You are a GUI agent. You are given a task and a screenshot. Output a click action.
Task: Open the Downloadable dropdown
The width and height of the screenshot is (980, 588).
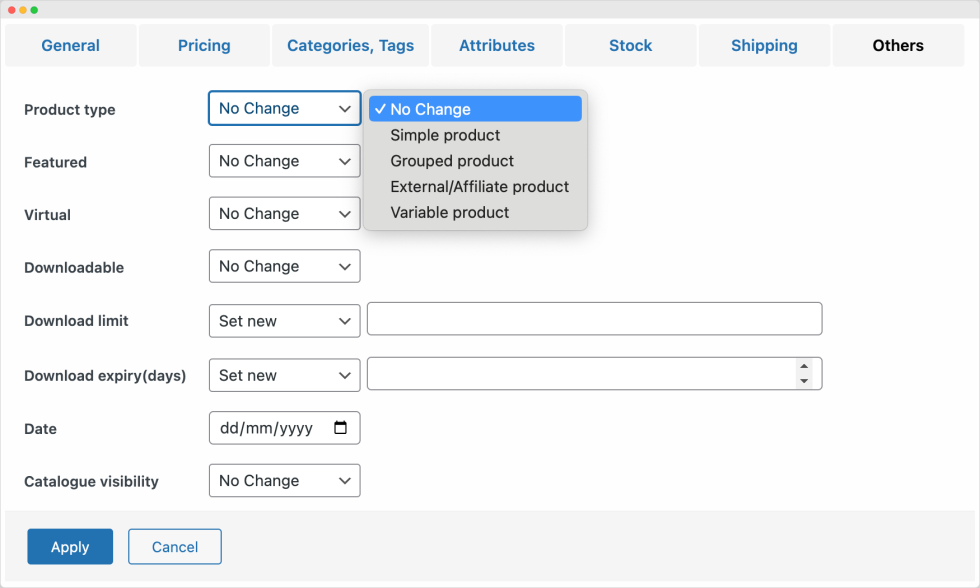284,267
